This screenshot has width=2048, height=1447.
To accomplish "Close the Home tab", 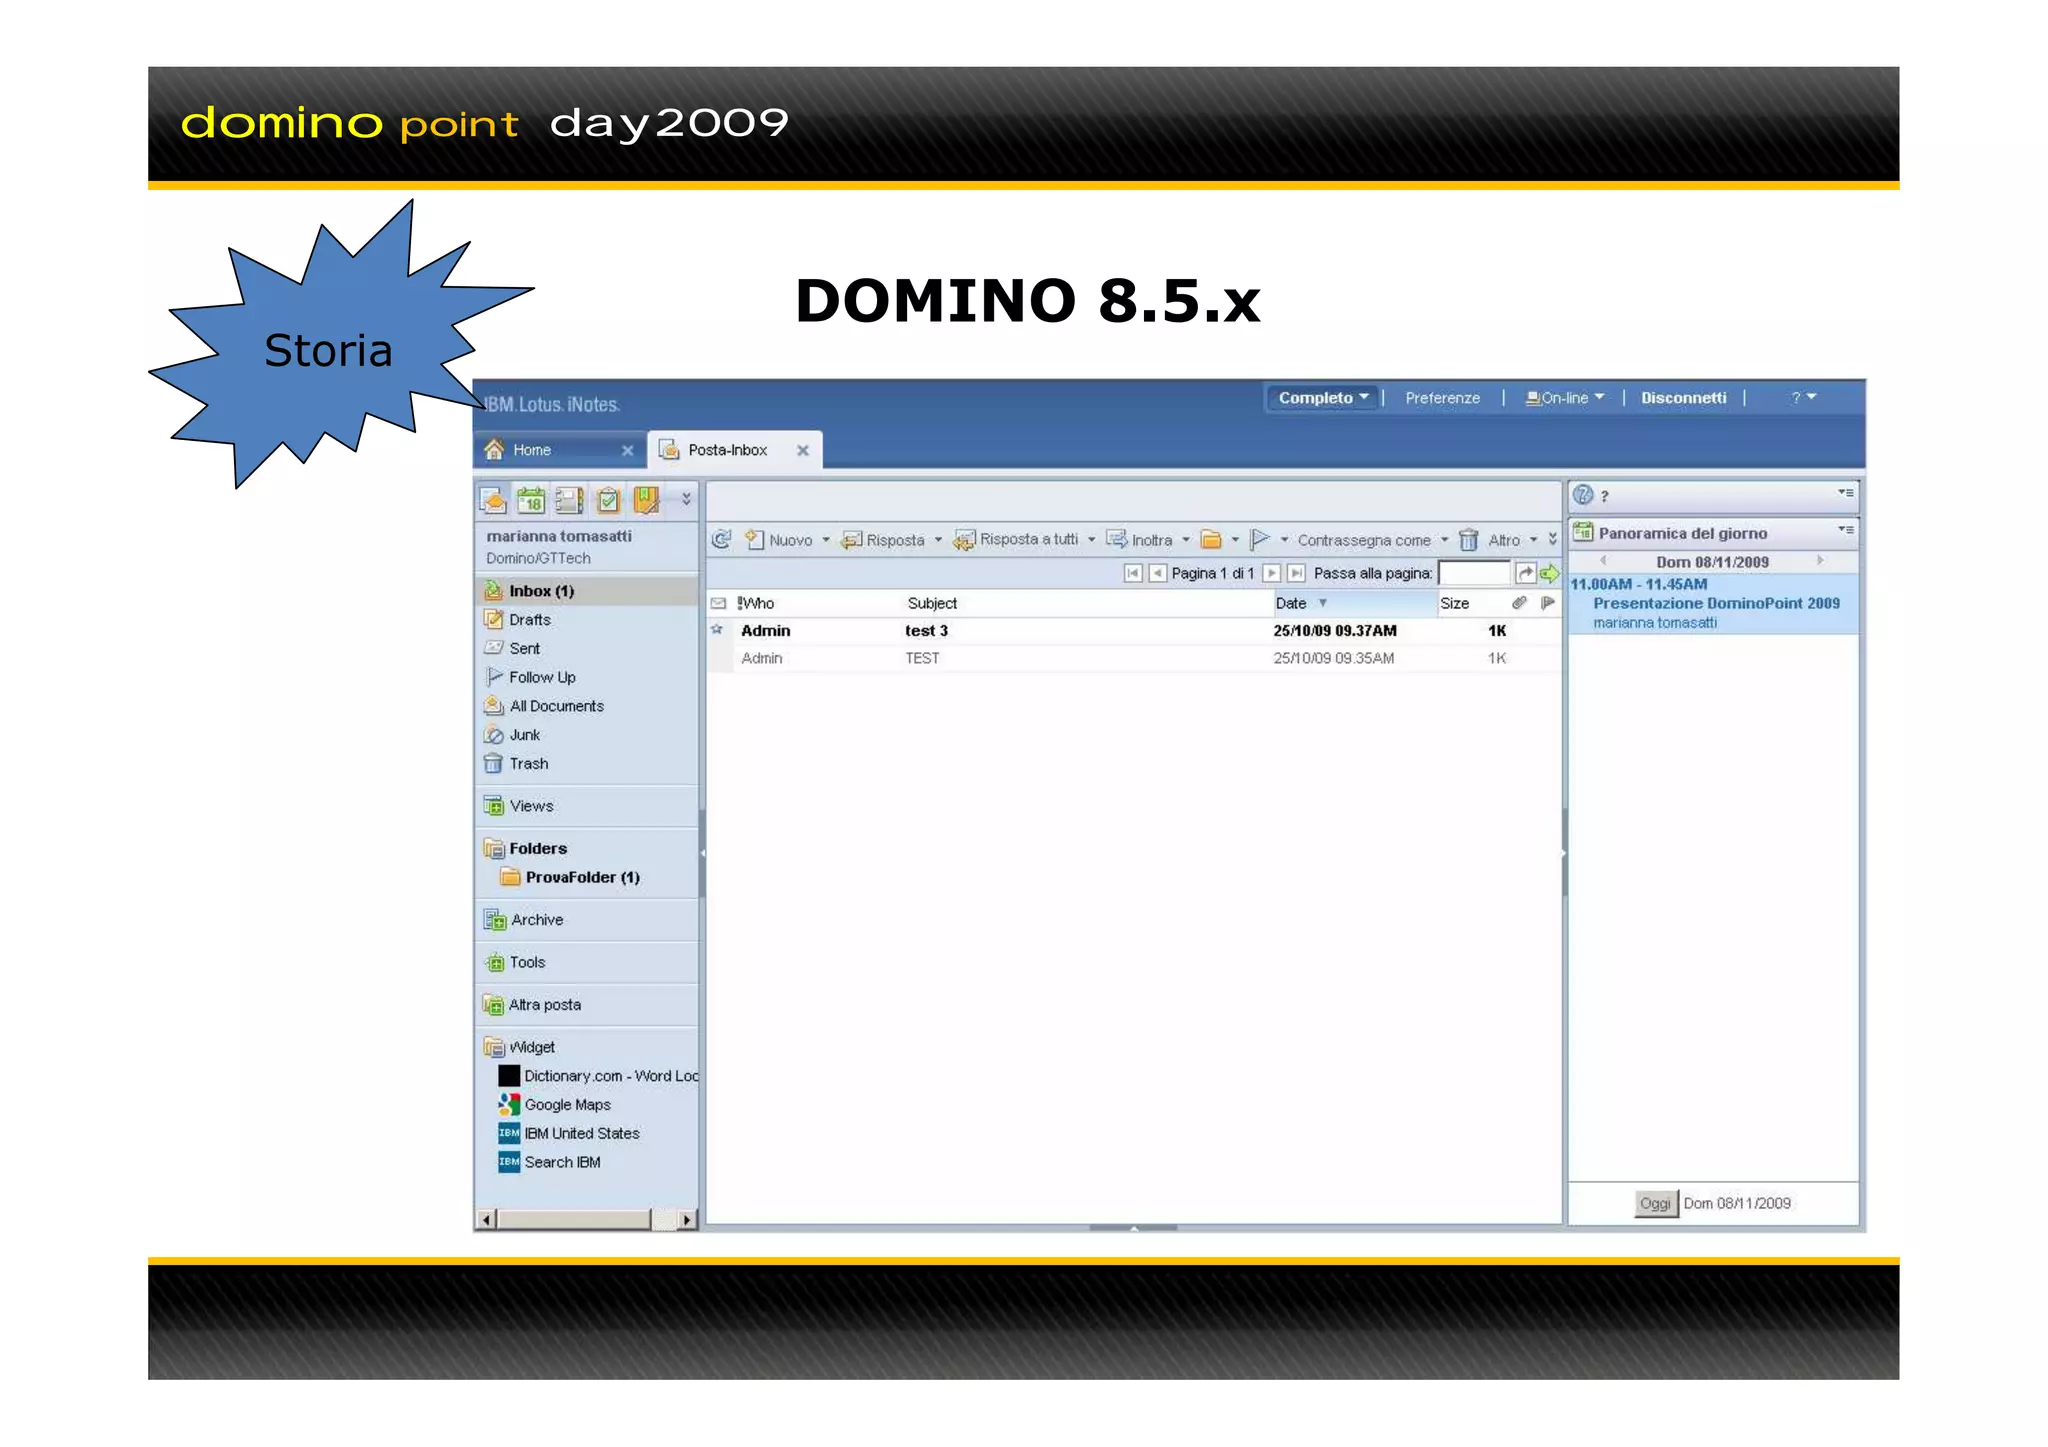I will pos(627,451).
